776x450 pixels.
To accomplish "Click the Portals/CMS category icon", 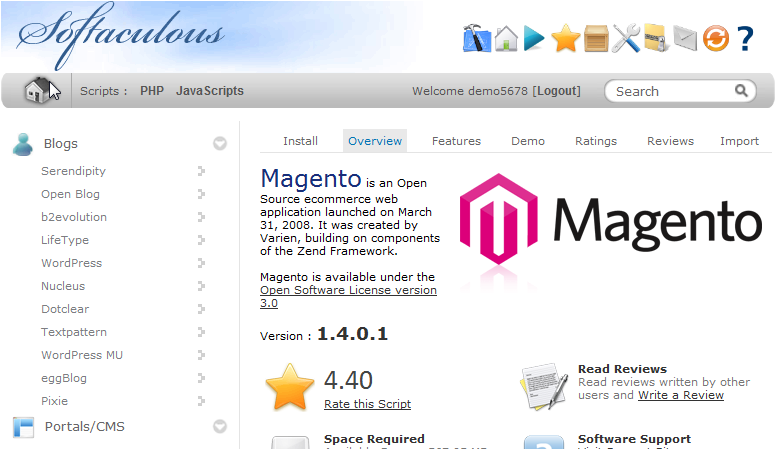I will [24, 427].
